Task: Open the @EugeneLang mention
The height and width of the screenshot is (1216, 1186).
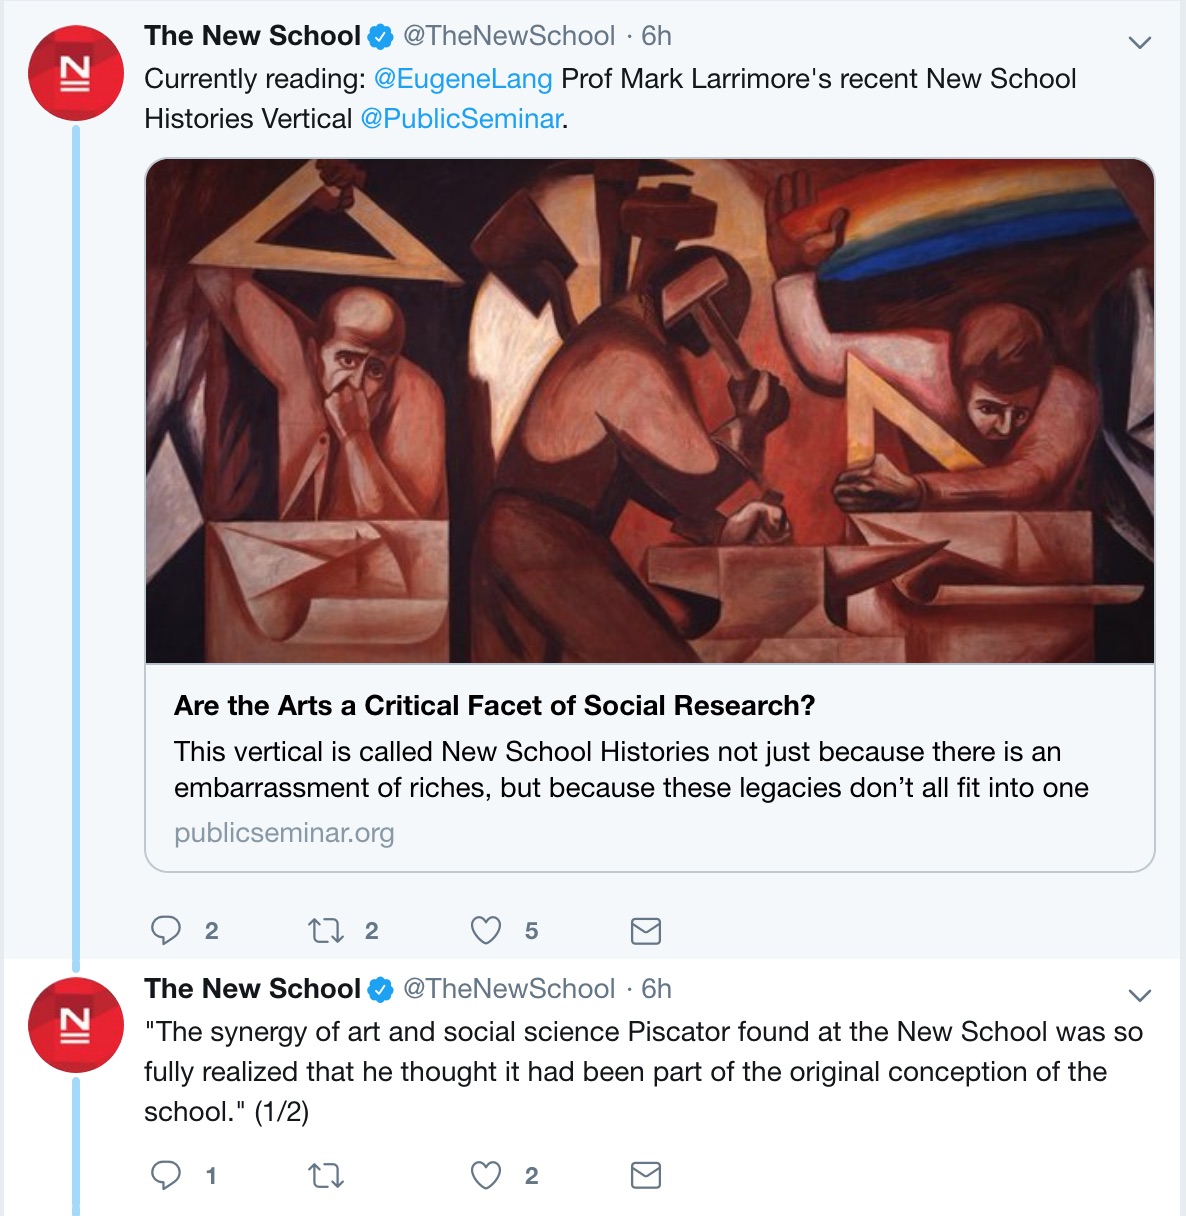Action: (x=463, y=79)
